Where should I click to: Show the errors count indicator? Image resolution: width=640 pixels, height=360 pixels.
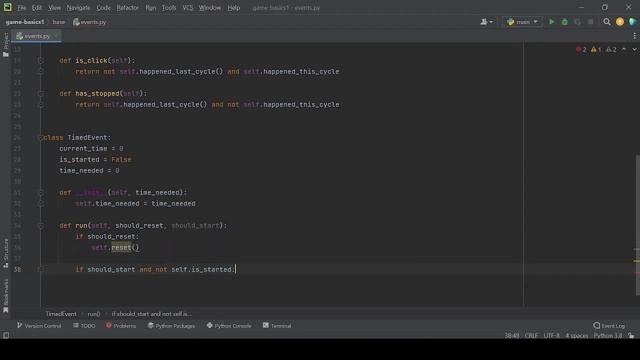[581, 49]
